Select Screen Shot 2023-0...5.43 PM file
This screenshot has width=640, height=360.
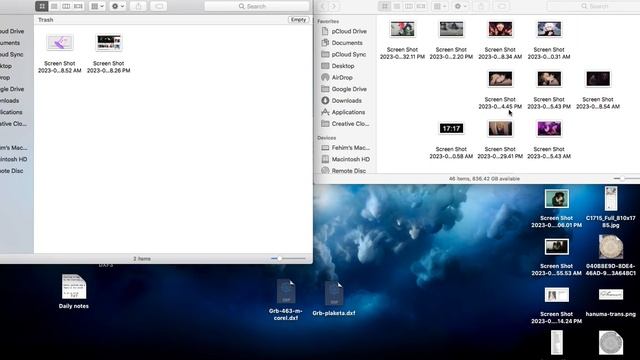549,90
